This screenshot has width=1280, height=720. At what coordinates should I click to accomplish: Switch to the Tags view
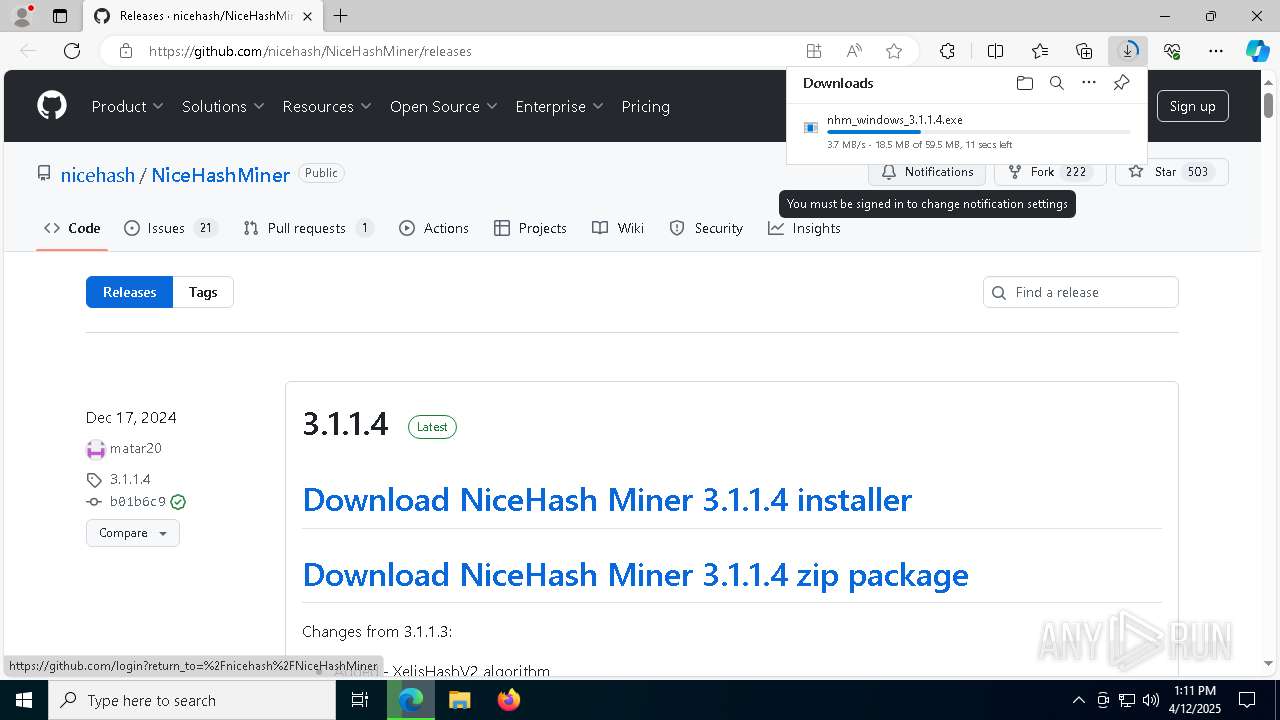tap(203, 292)
